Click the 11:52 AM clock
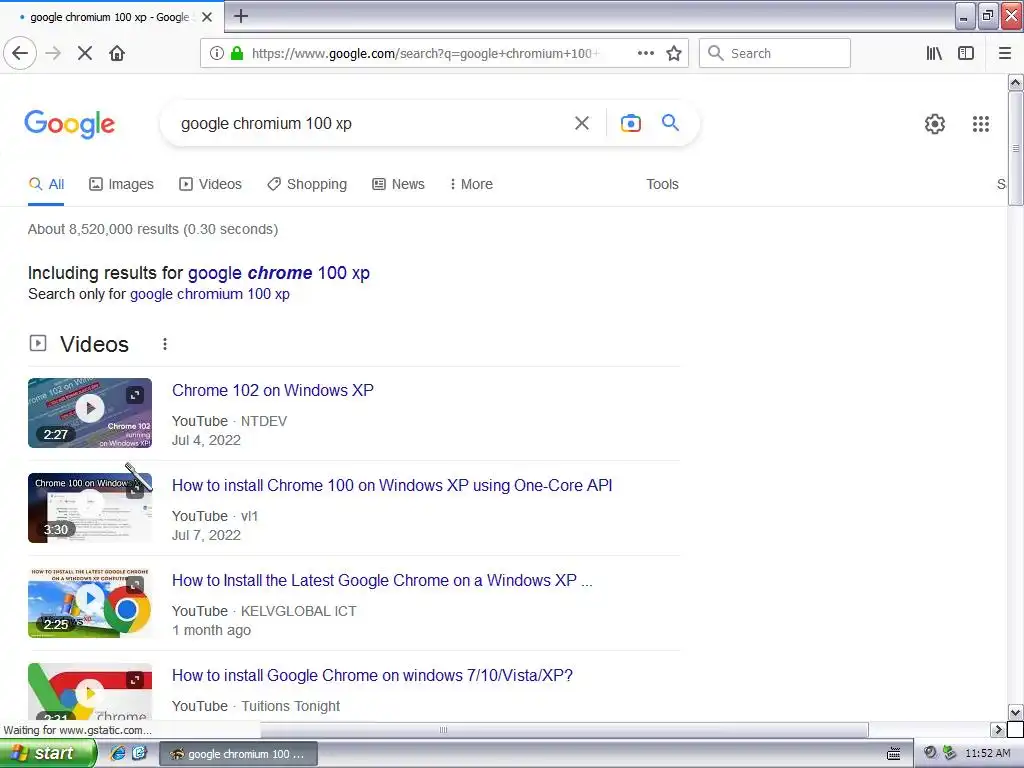Viewport: 1024px width, 768px height. [x=987, y=753]
